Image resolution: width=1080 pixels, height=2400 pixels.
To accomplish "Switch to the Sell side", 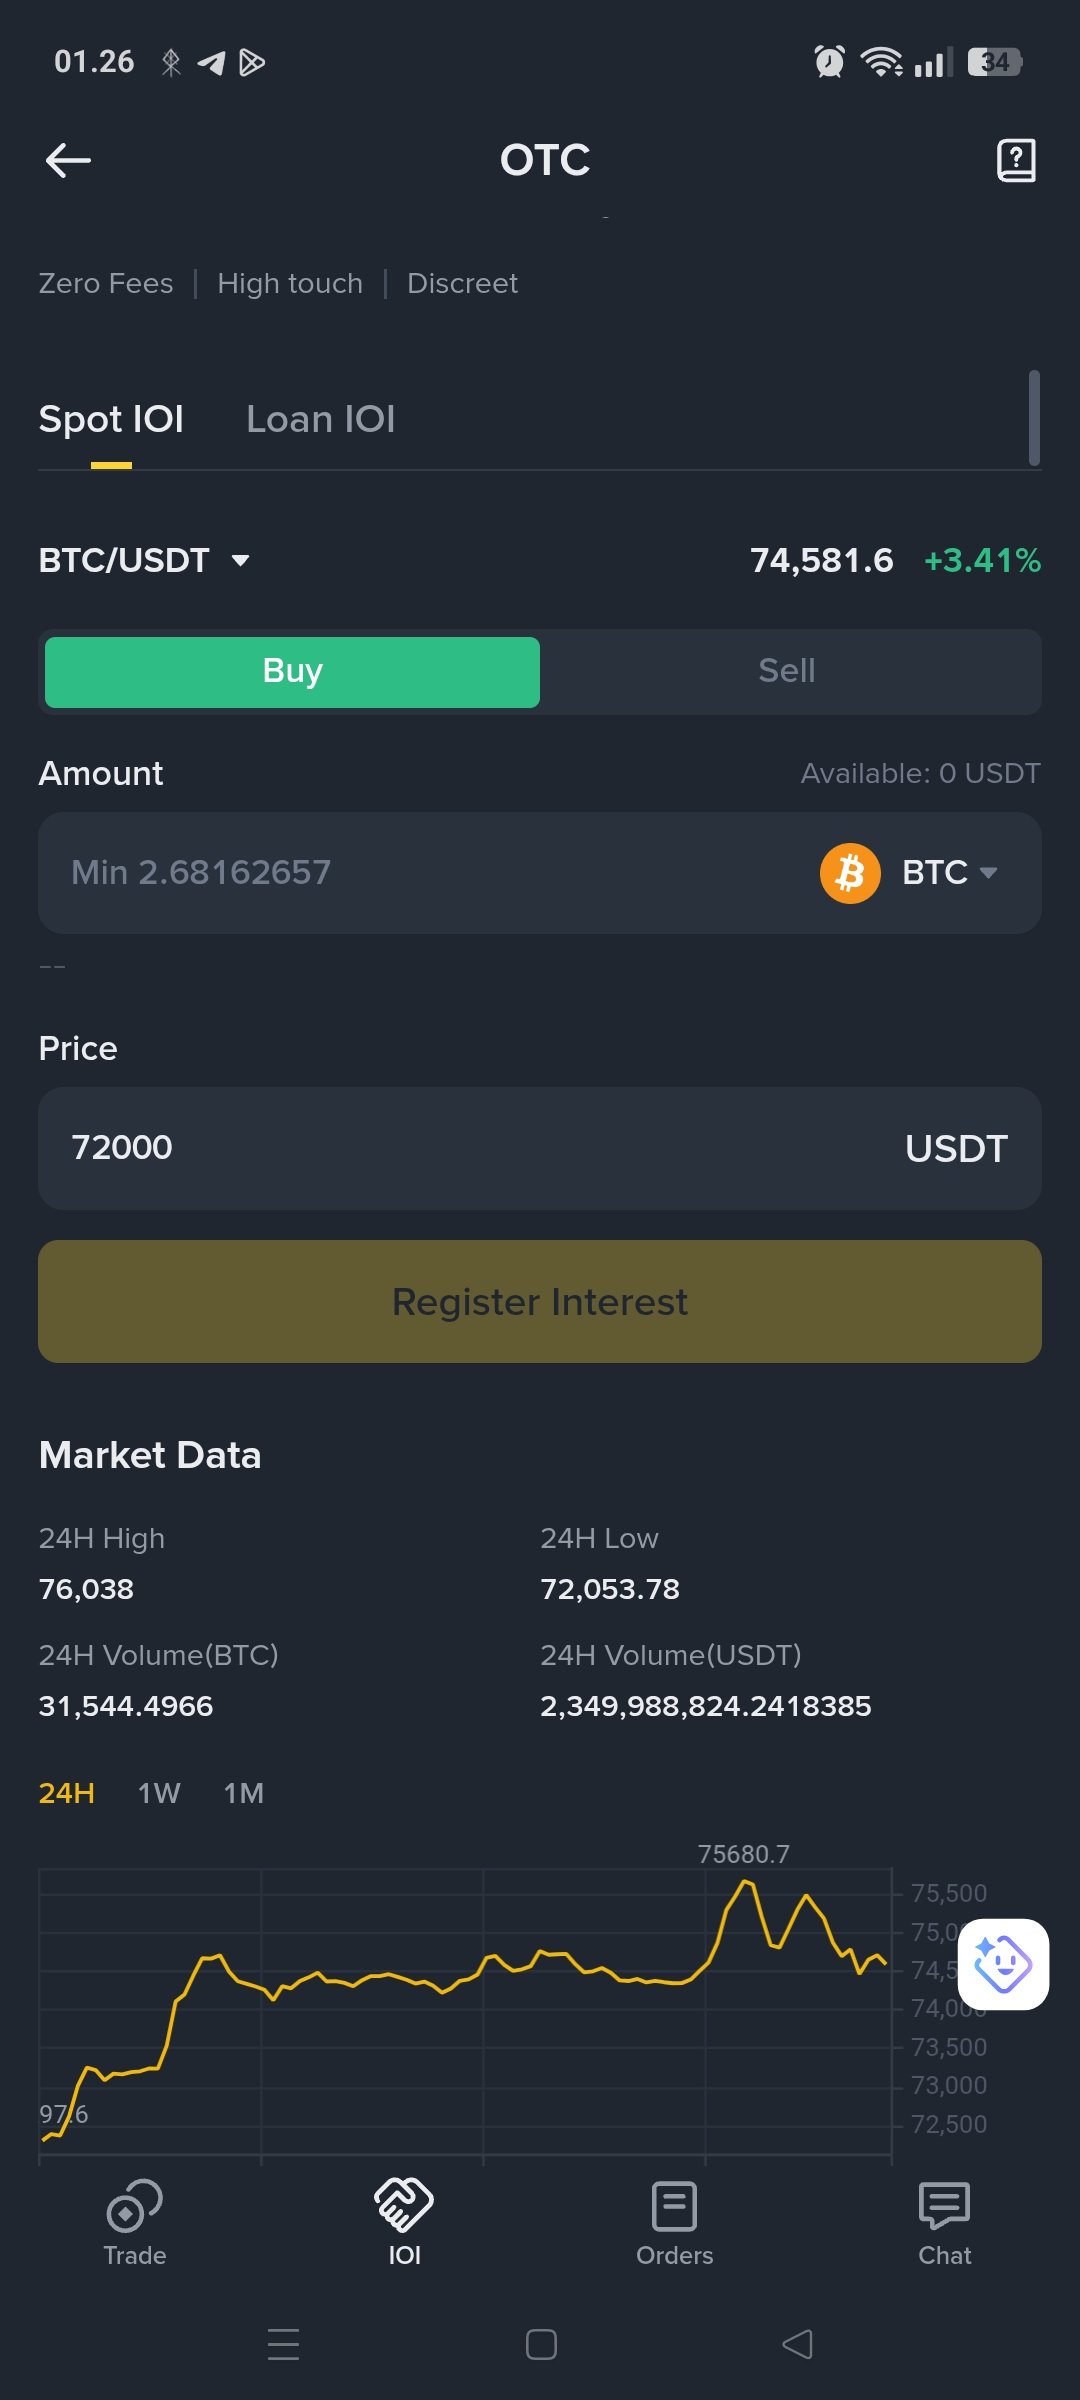I will (787, 671).
